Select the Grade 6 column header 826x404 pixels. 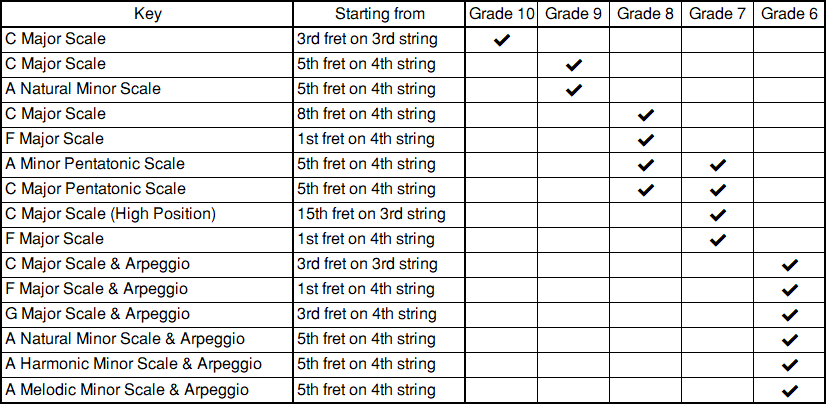[x=790, y=14]
